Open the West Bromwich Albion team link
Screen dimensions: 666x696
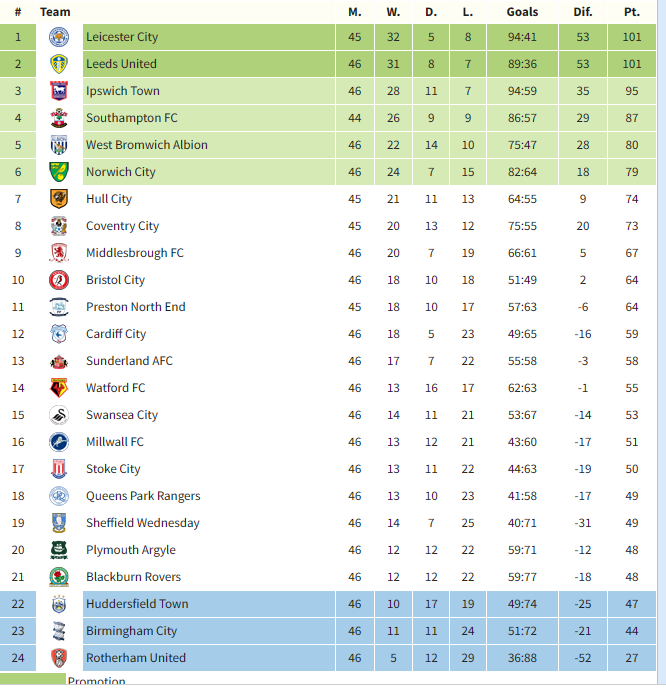(x=147, y=145)
